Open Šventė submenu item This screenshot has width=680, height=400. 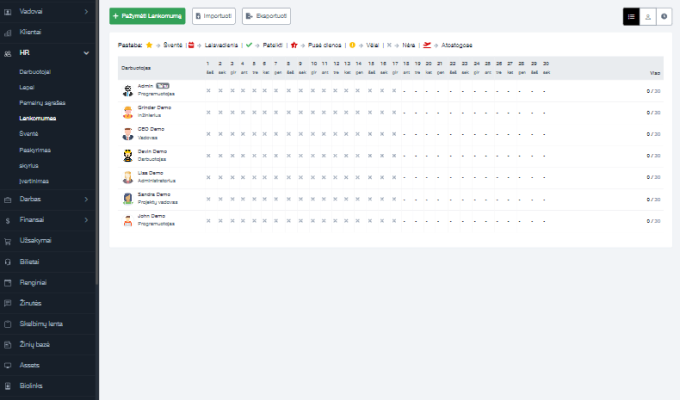point(28,132)
